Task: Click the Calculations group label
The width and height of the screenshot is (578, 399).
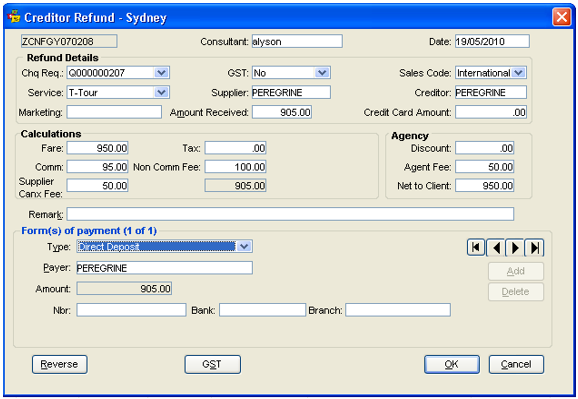Action: coord(51,134)
